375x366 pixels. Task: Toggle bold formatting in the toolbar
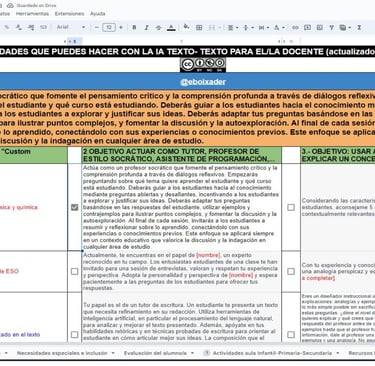pos(134,27)
